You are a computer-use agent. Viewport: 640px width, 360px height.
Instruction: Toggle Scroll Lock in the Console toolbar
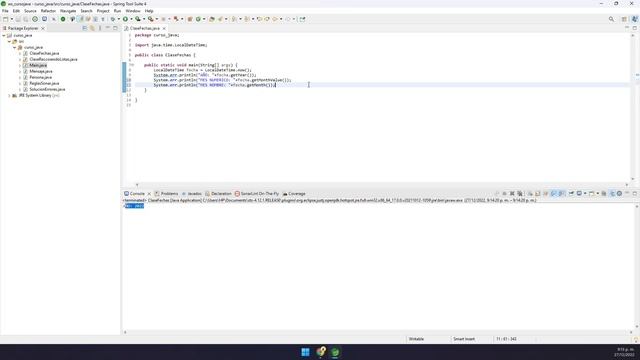[x=538, y=193]
